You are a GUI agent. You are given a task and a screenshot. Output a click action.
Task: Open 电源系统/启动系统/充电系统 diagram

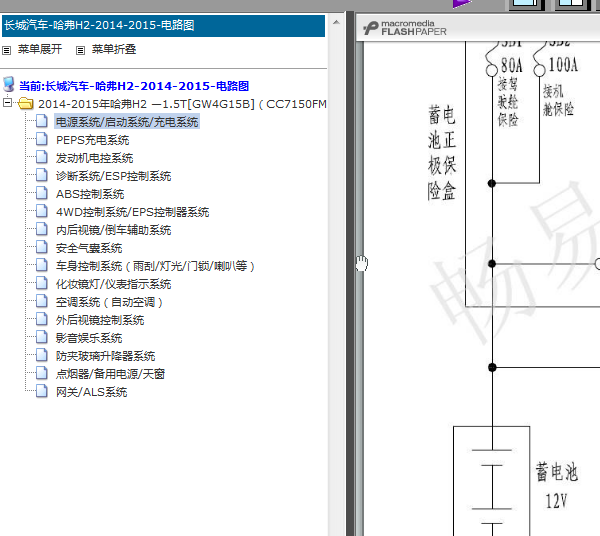click(x=127, y=122)
